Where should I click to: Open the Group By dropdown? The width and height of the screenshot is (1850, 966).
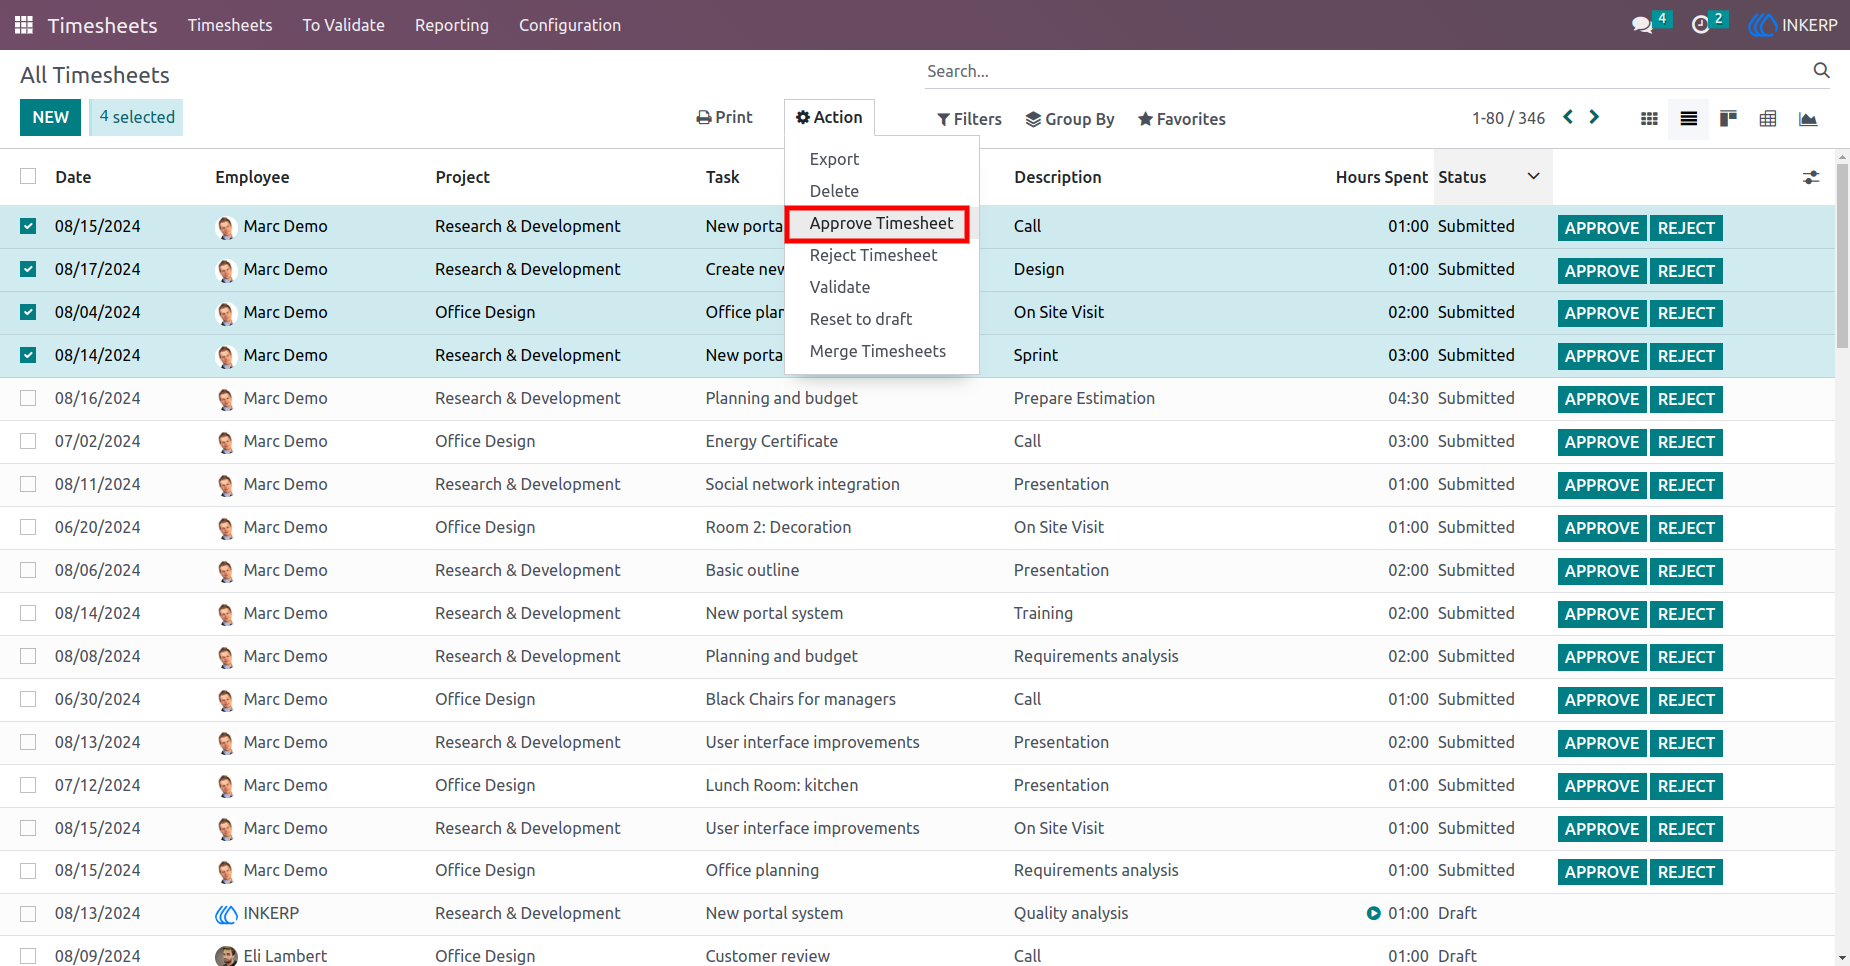[x=1070, y=119]
